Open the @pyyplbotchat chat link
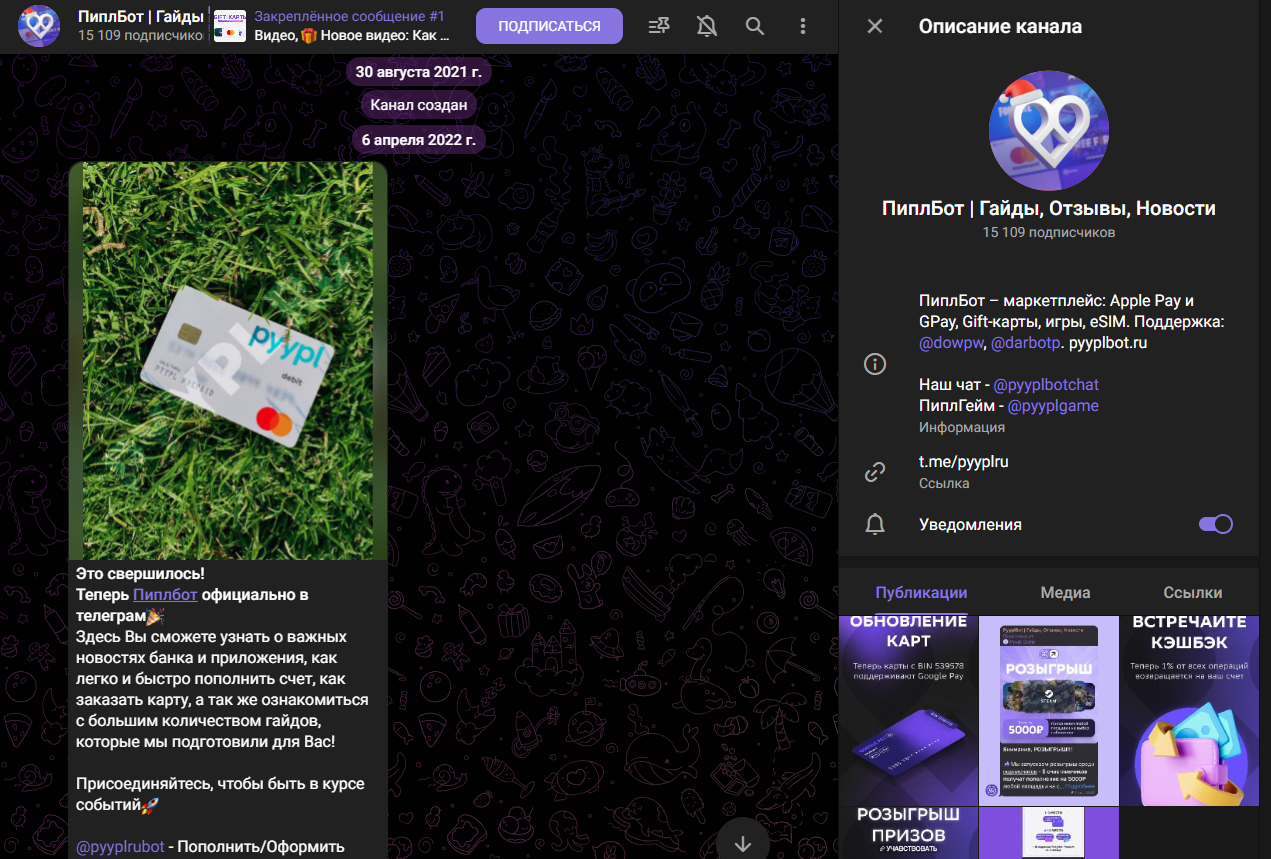The image size is (1271, 859). (1046, 385)
